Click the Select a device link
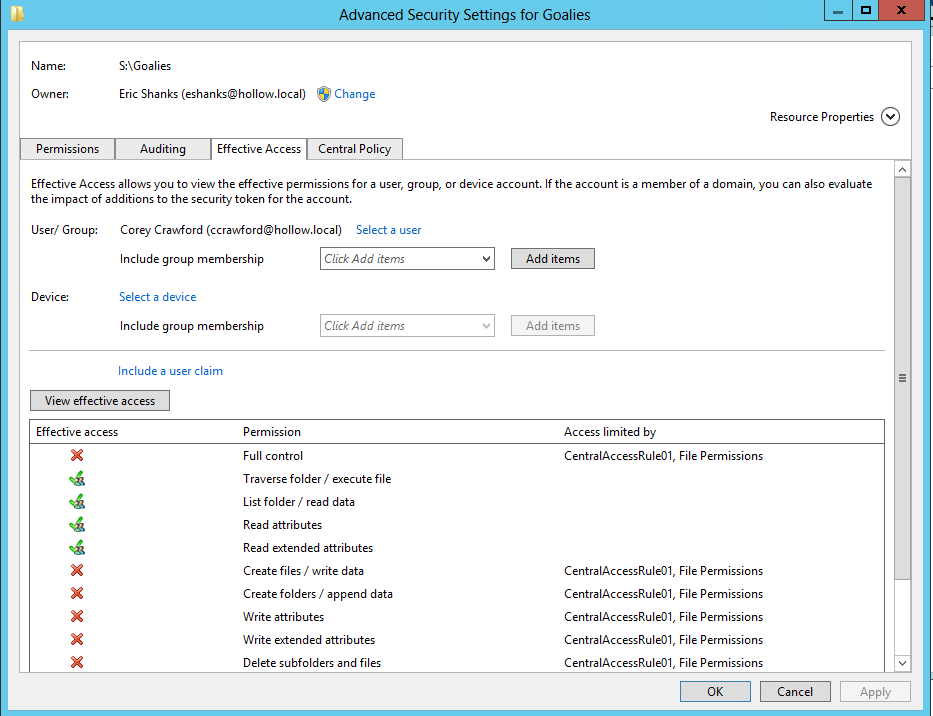This screenshot has width=933, height=716. coord(157,297)
